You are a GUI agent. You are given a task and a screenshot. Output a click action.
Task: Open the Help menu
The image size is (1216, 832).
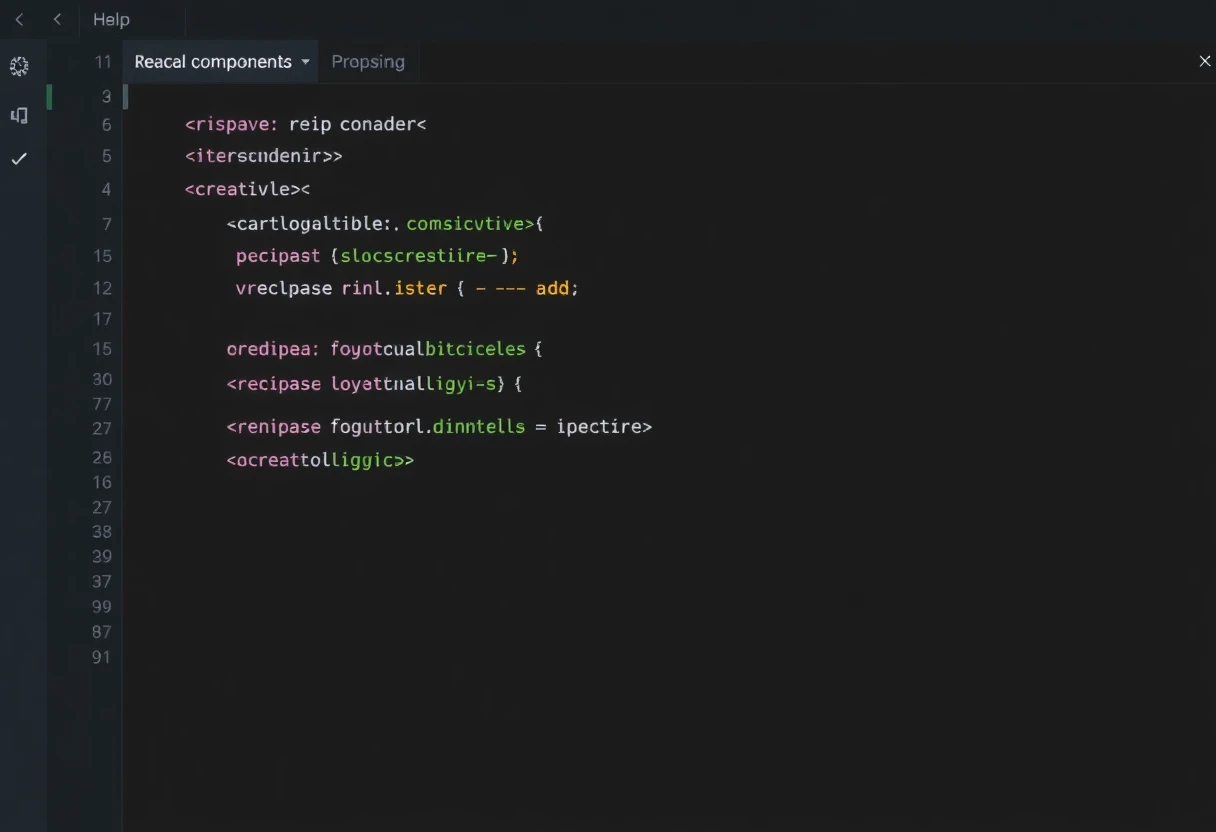(x=111, y=20)
